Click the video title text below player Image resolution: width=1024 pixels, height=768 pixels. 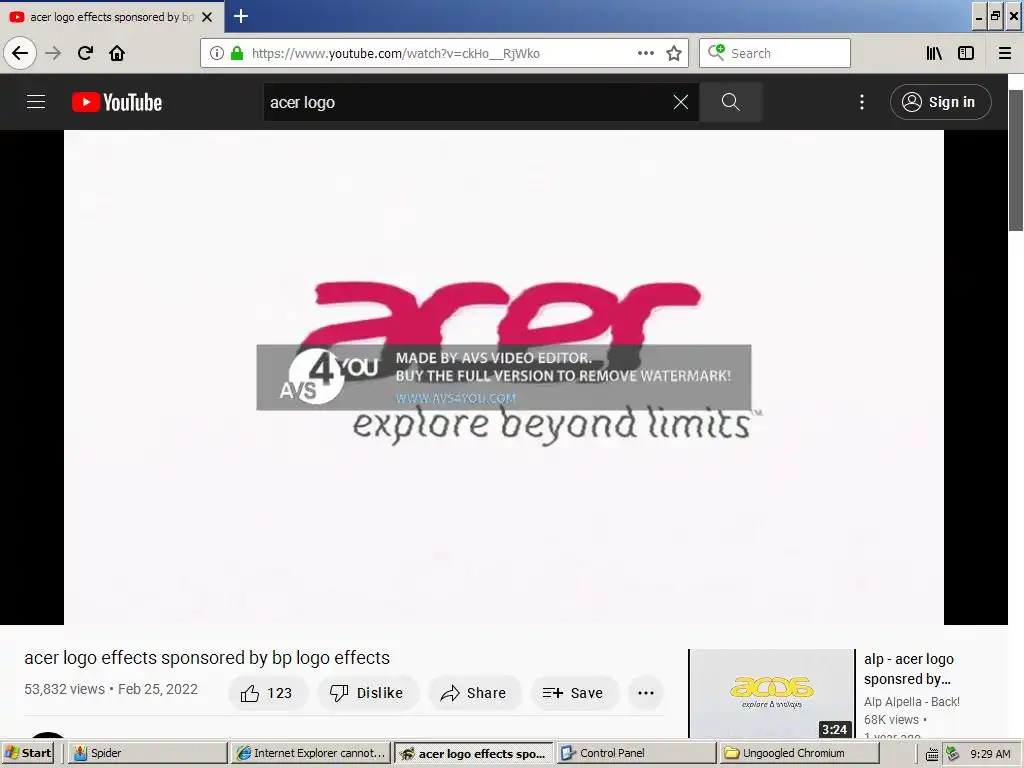[207, 658]
